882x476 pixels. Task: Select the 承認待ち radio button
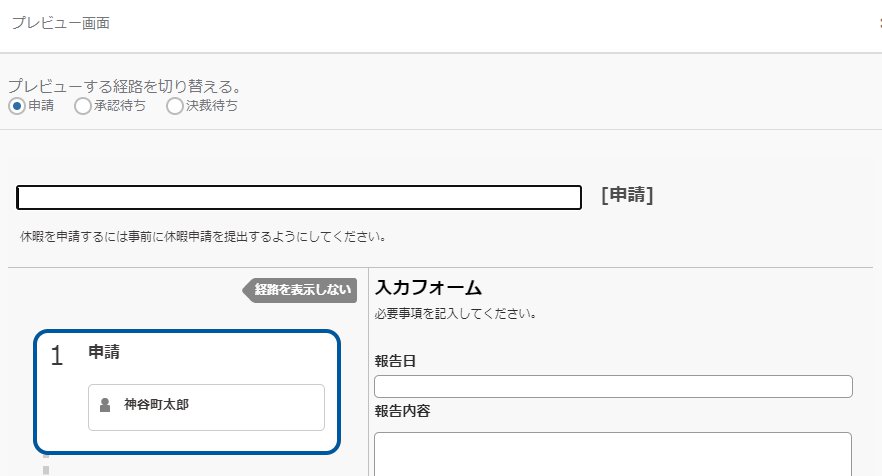(x=83, y=106)
